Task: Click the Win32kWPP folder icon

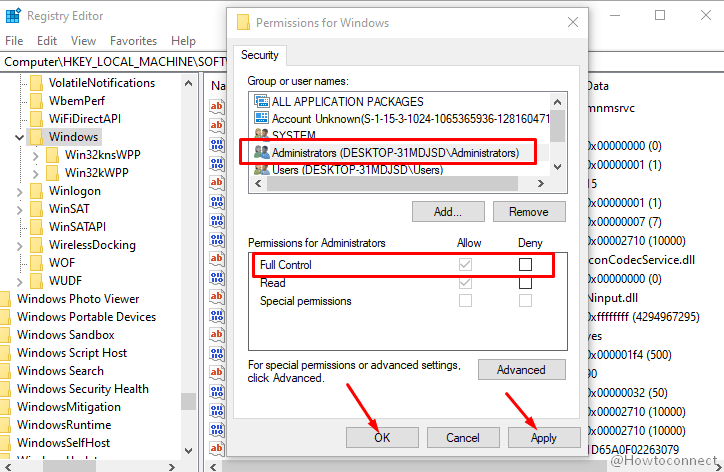Action: 53,173
